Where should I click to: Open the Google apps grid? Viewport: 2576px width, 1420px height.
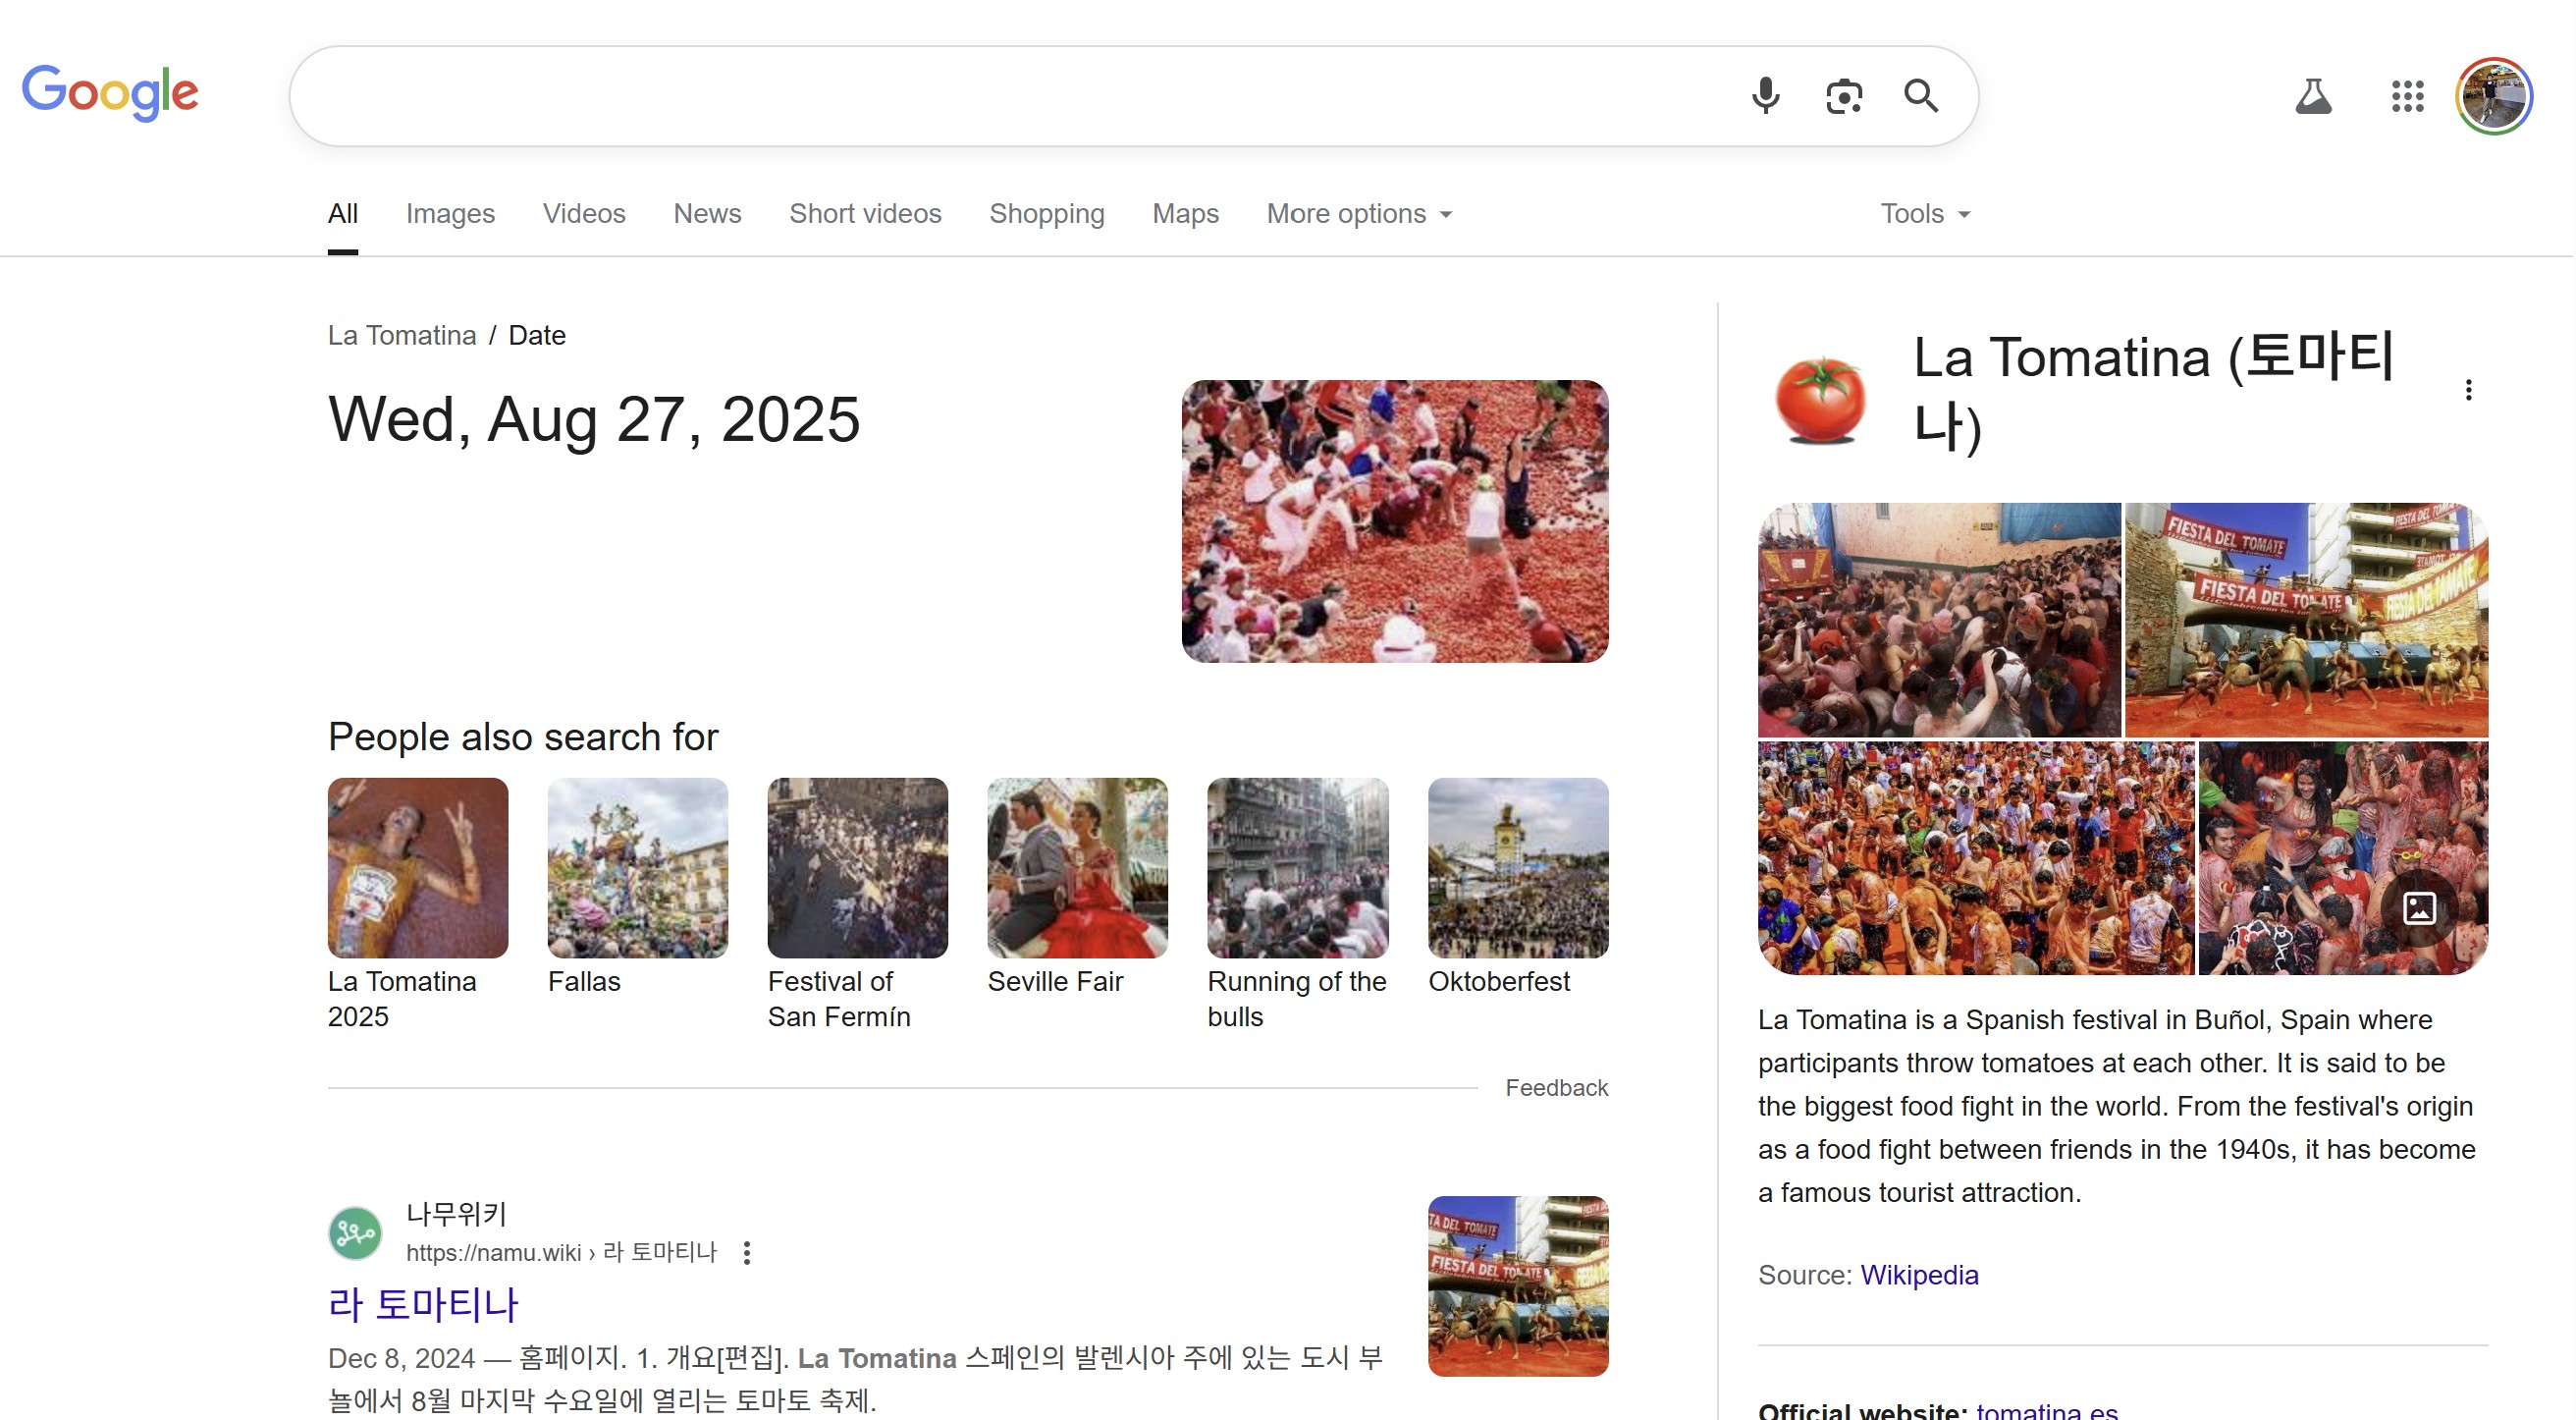click(2409, 97)
